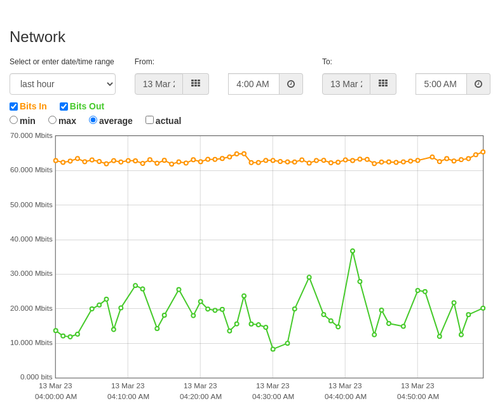Click the '0.000 bits' axis label

click(36, 377)
